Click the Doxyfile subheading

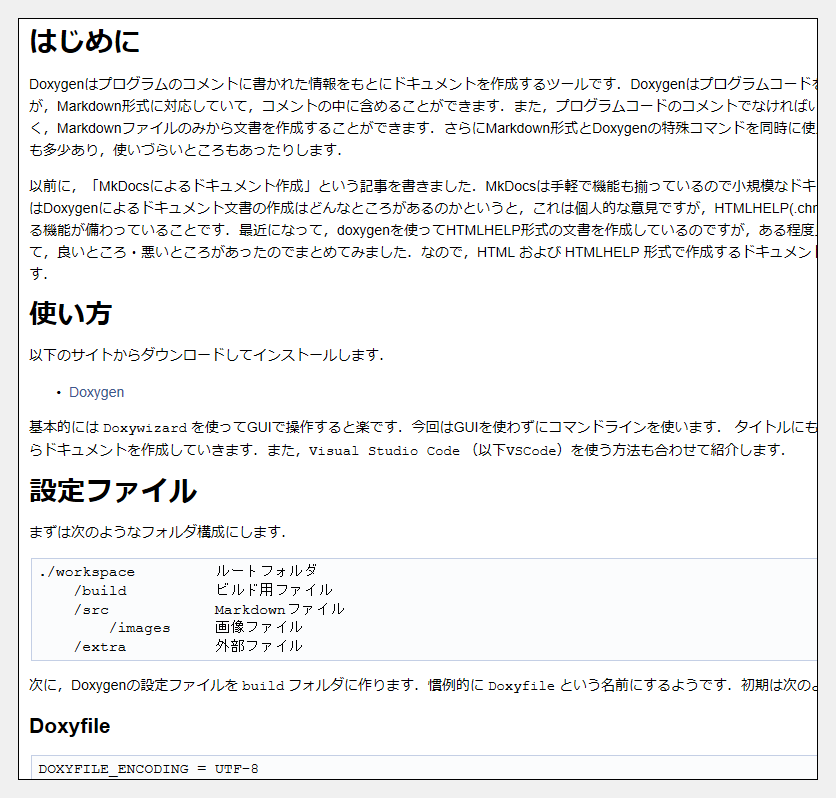click(x=70, y=726)
